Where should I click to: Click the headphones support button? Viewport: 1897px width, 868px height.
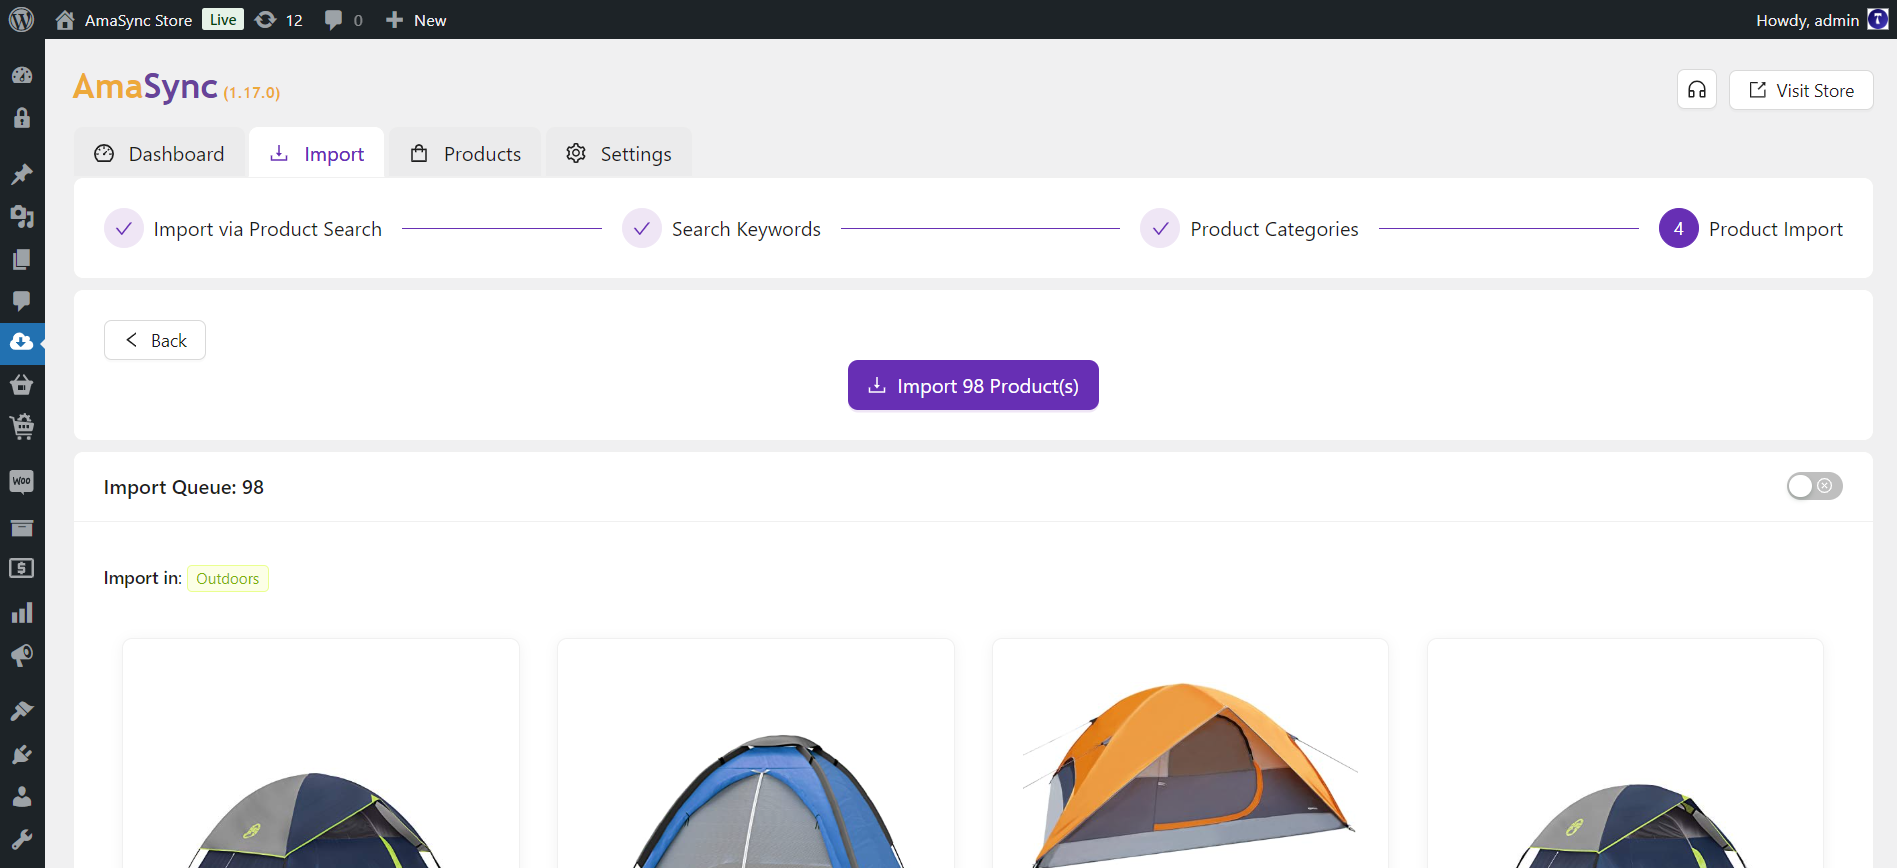(x=1697, y=90)
